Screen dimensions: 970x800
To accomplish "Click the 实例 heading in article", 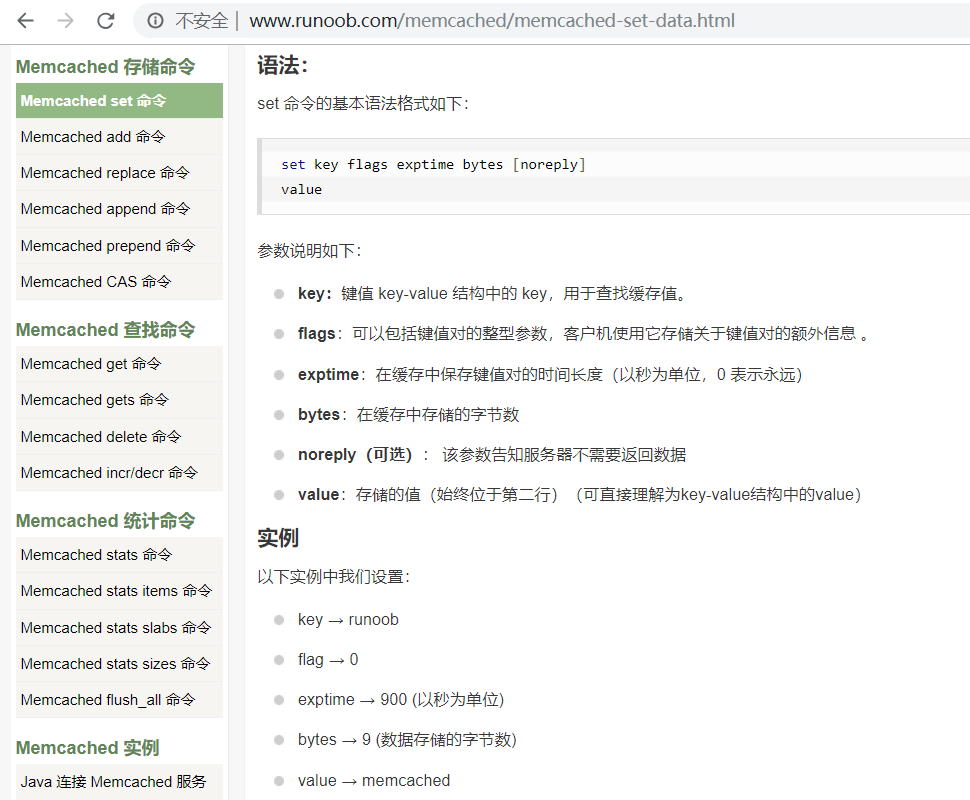I will [278, 538].
